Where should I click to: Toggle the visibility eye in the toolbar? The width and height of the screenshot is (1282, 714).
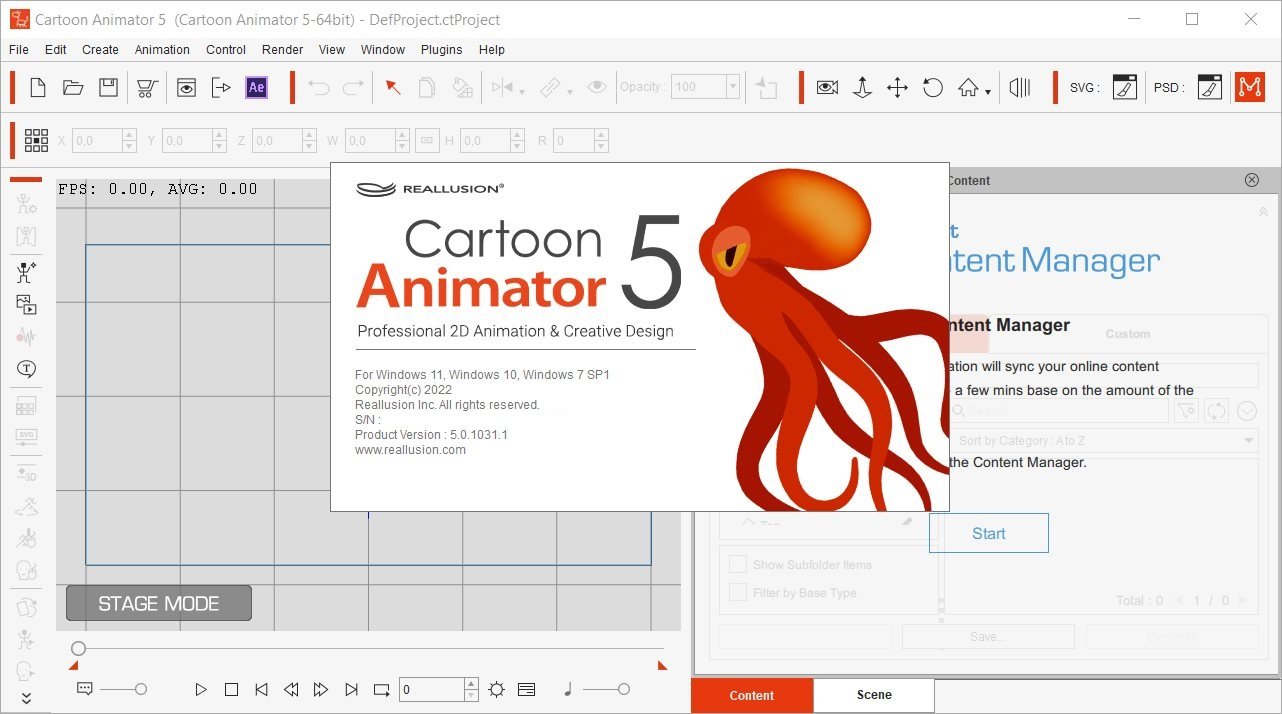point(597,87)
